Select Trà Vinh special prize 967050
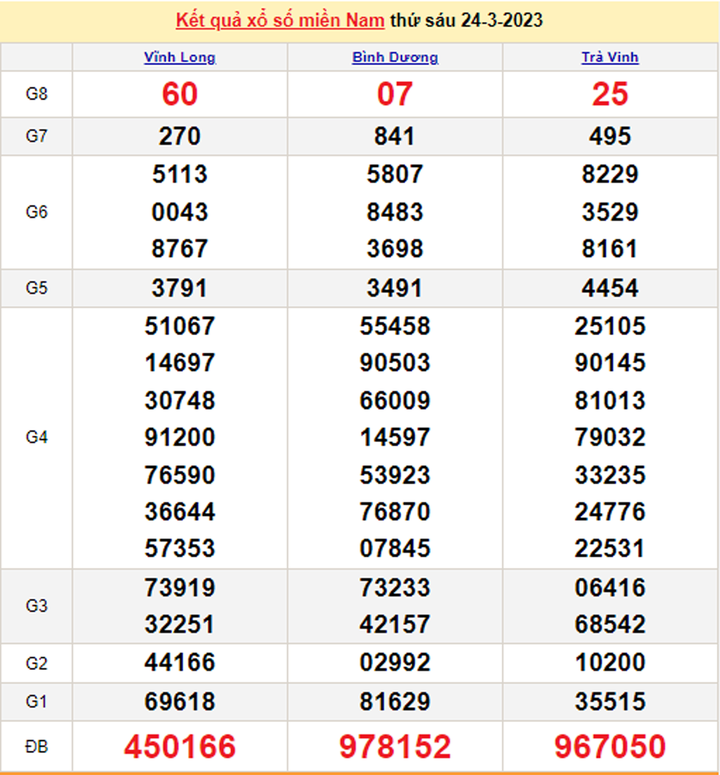This screenshot has width=720, height=775. click(610, 746)
